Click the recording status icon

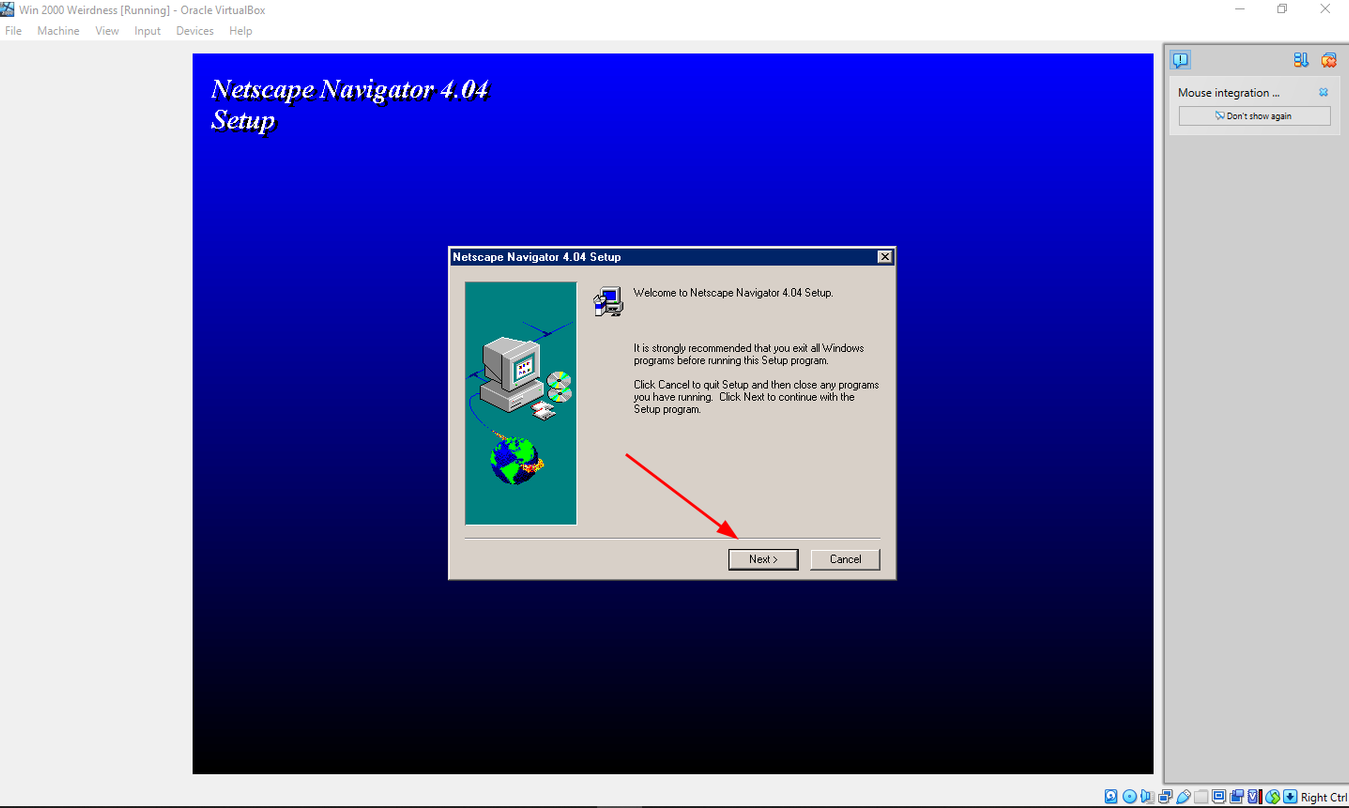1237,797
